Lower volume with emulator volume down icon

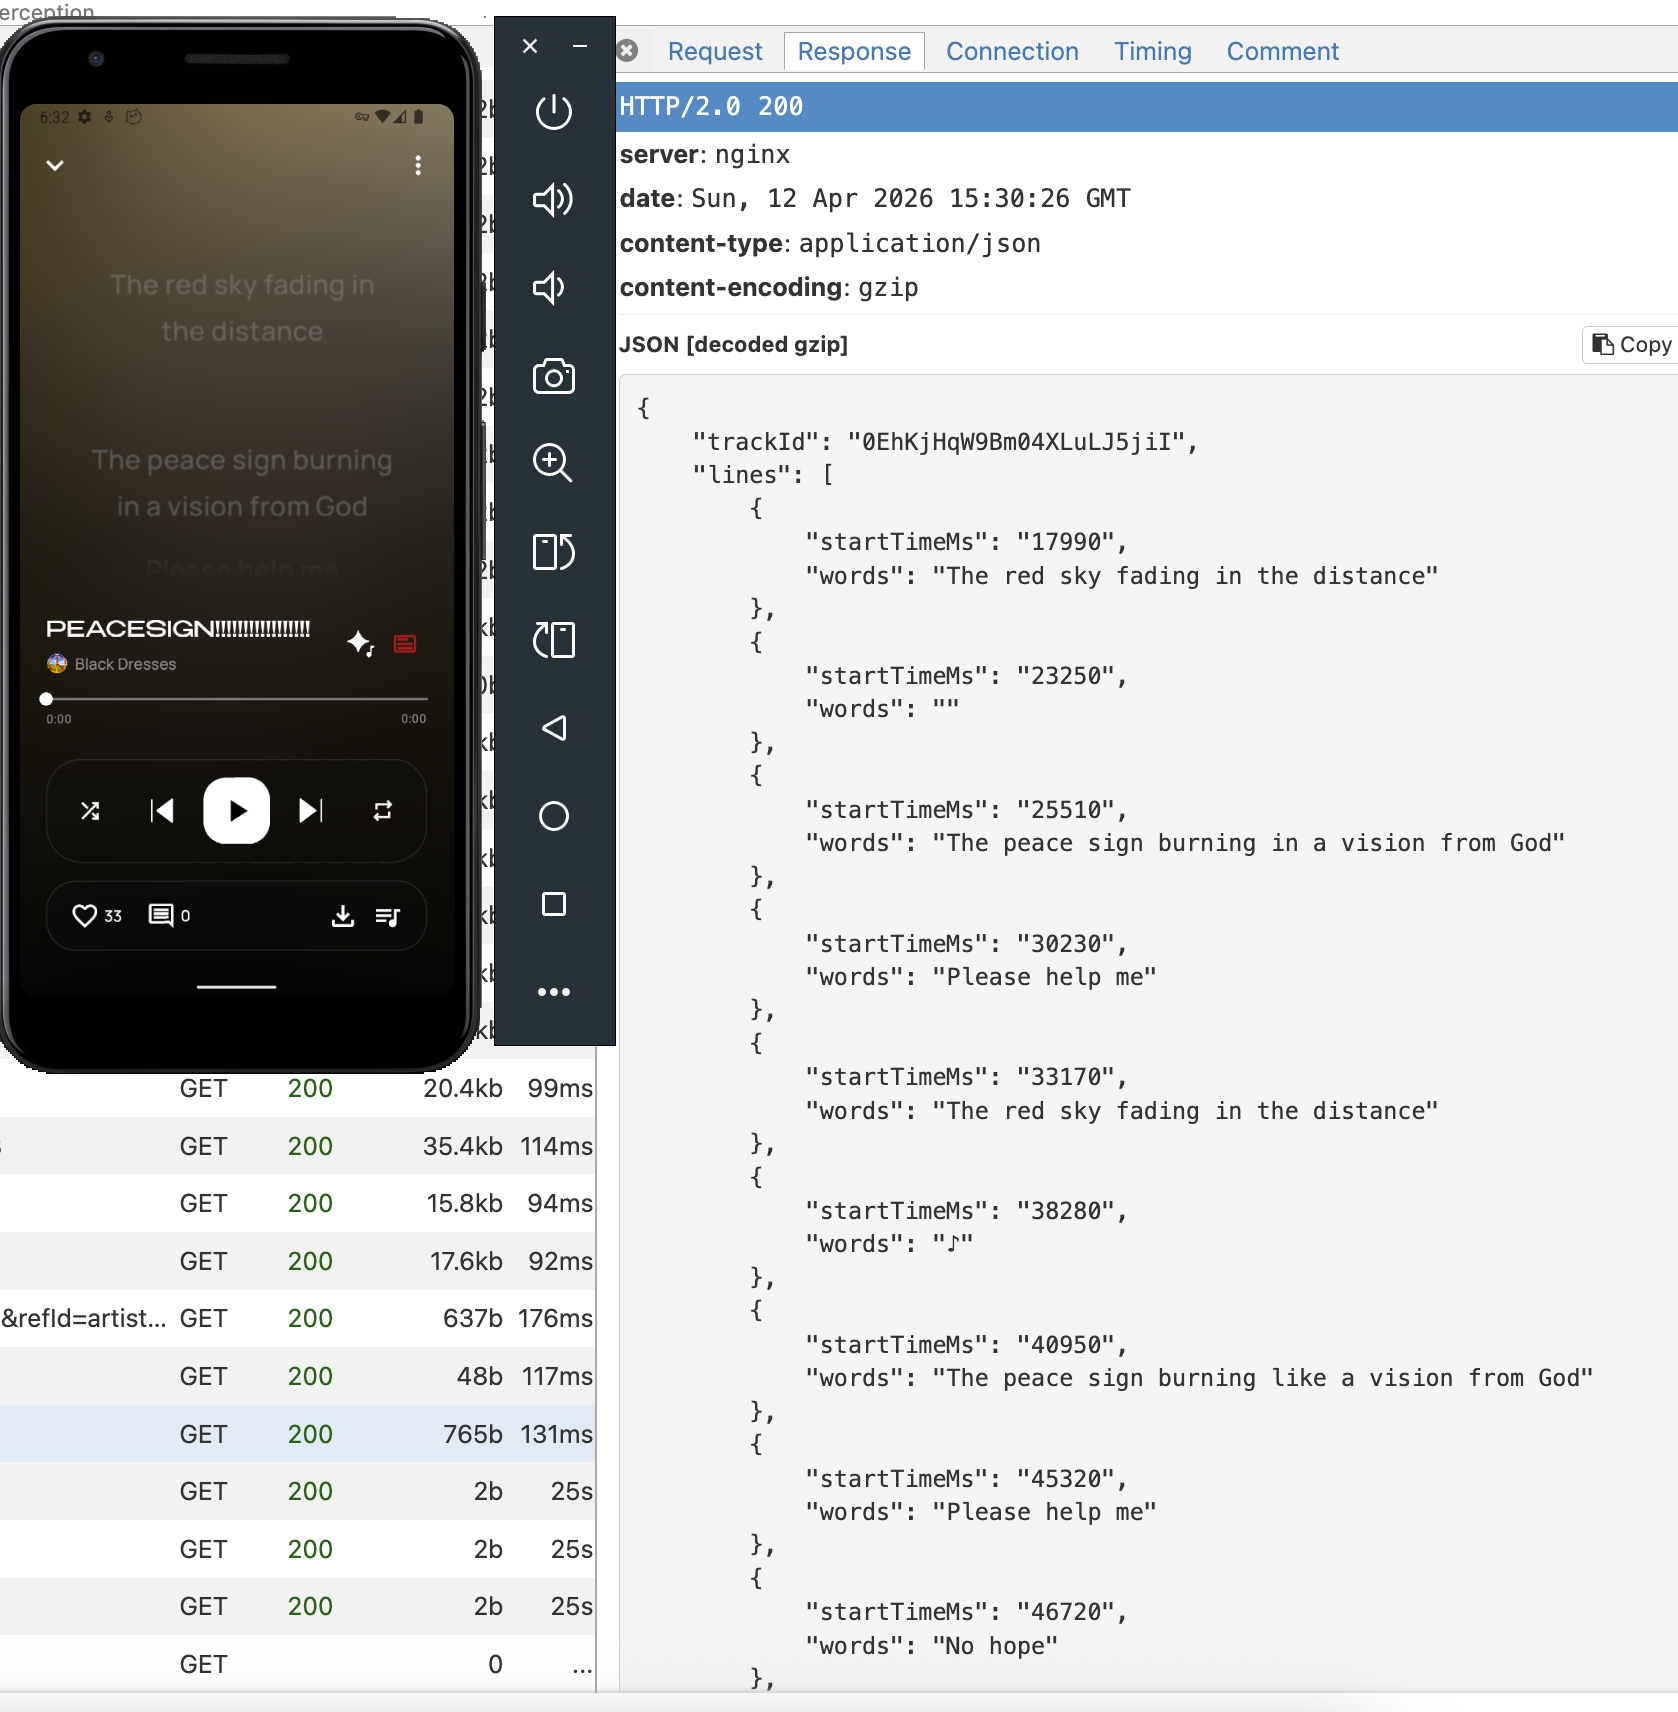coord(549,288)
